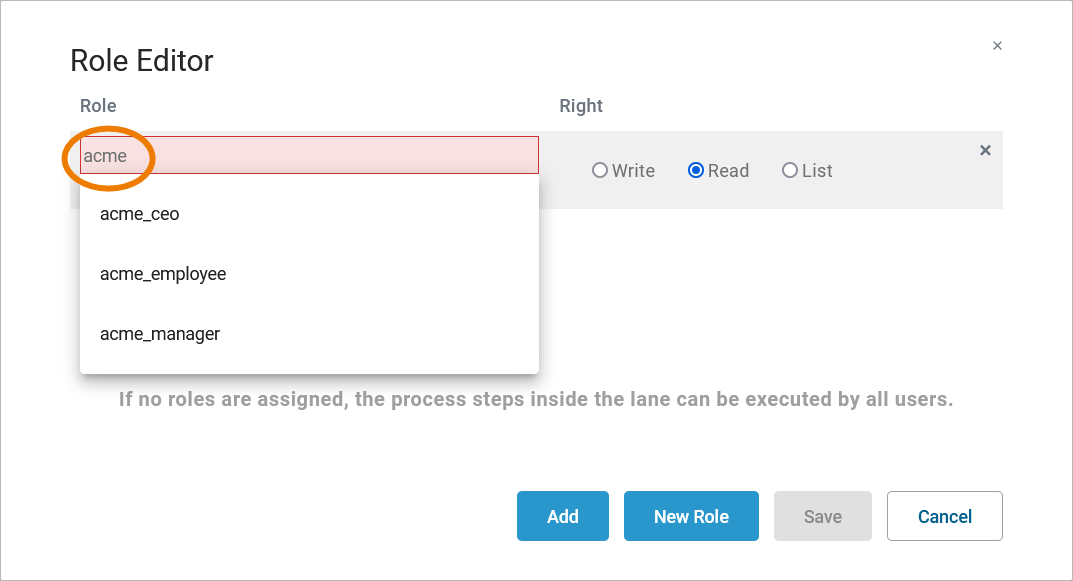The height and width of the screenshot is (581, 1073).
Task: Click the Right column header
Action: point(581,106)
